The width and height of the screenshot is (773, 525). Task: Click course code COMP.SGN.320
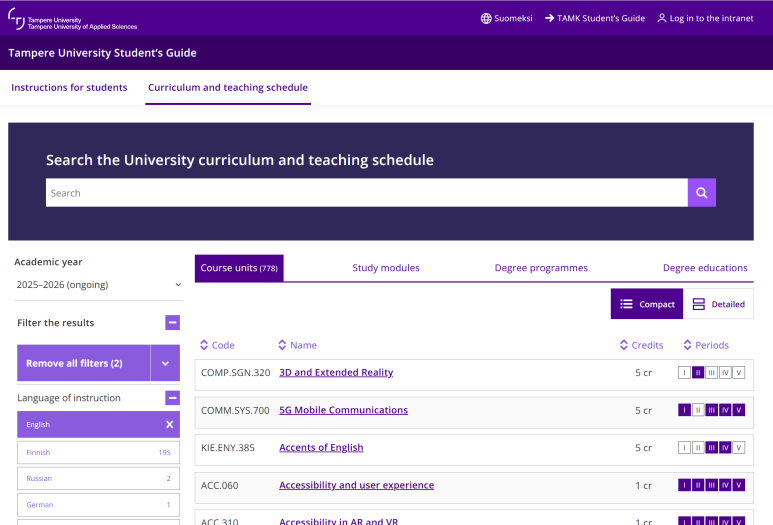[236, 373]
